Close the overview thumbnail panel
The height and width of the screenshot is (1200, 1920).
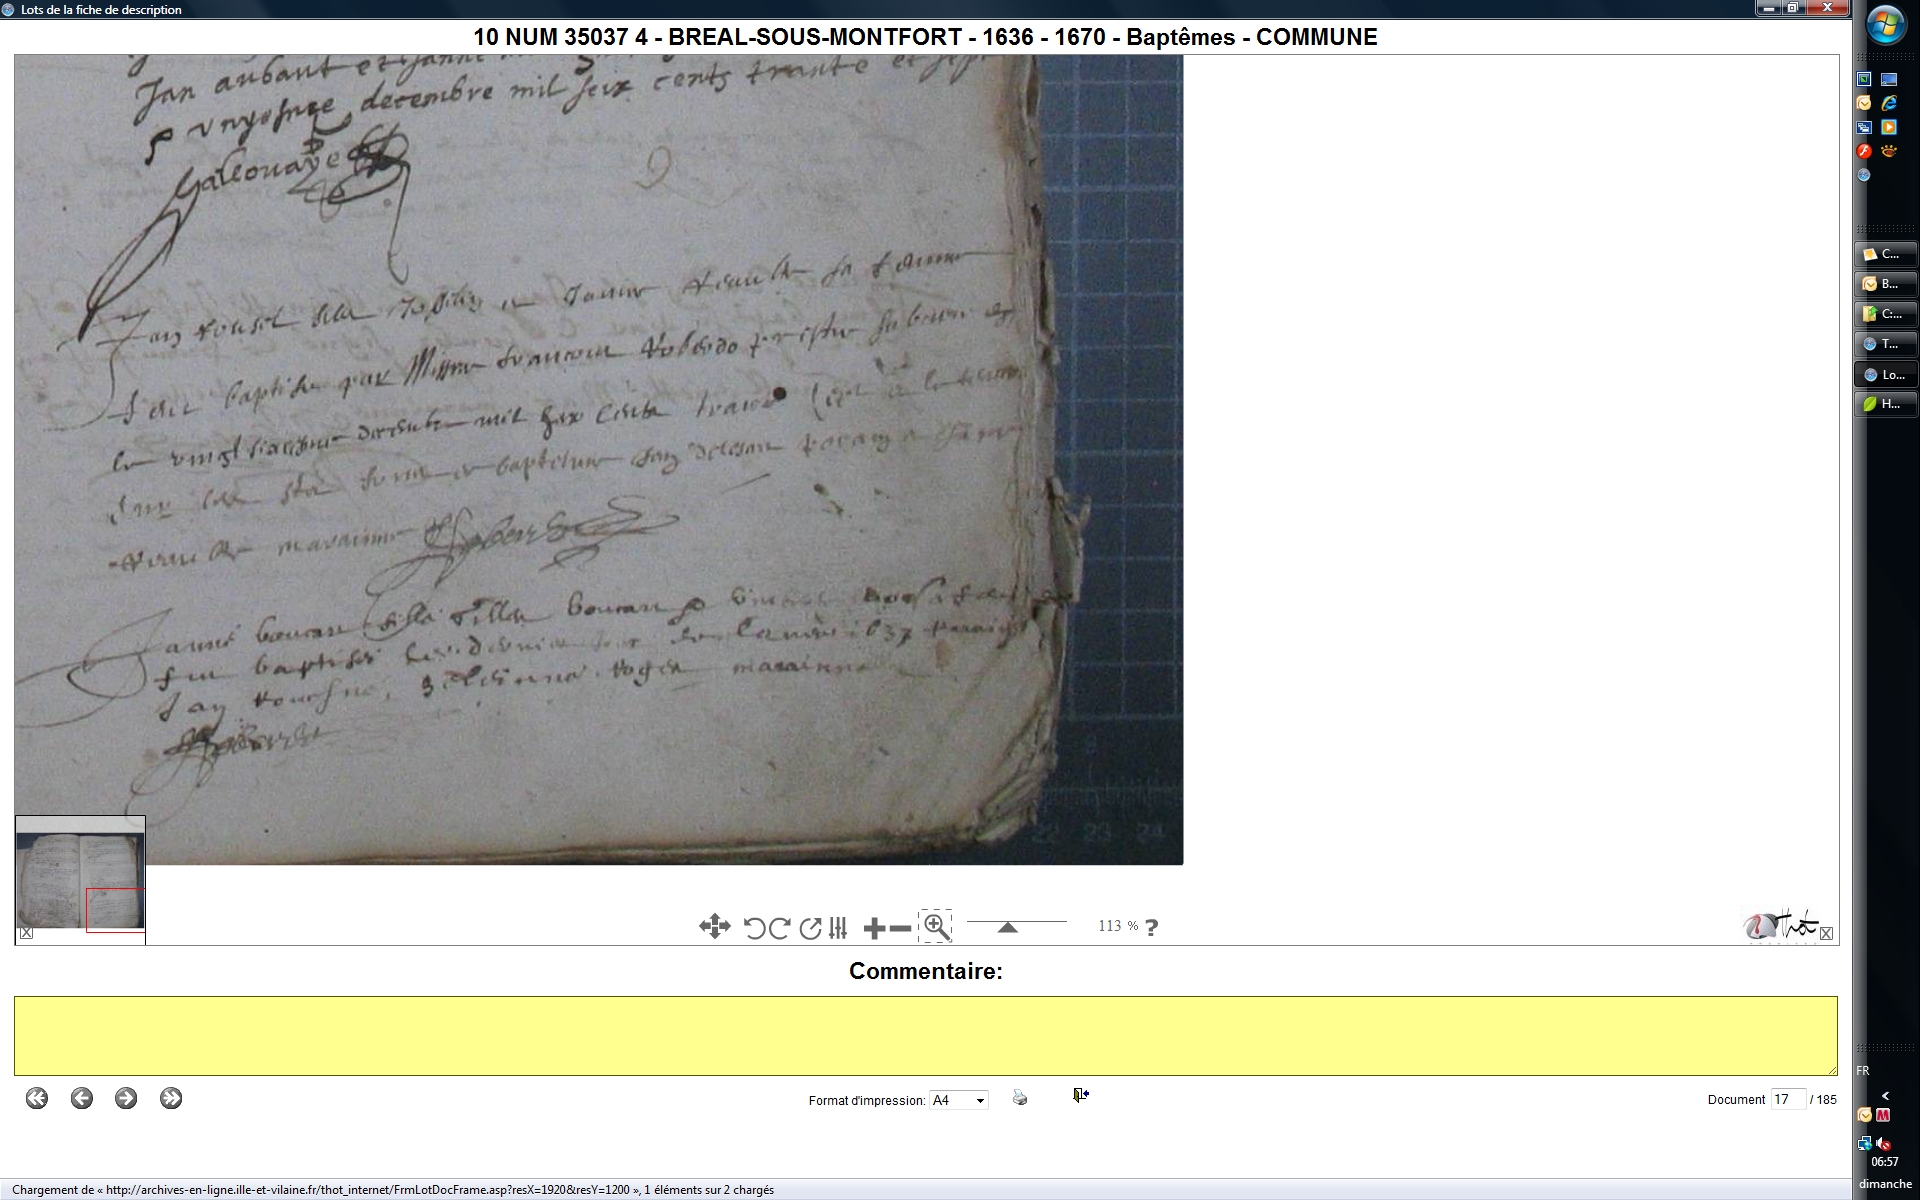[x=27, y=933]
